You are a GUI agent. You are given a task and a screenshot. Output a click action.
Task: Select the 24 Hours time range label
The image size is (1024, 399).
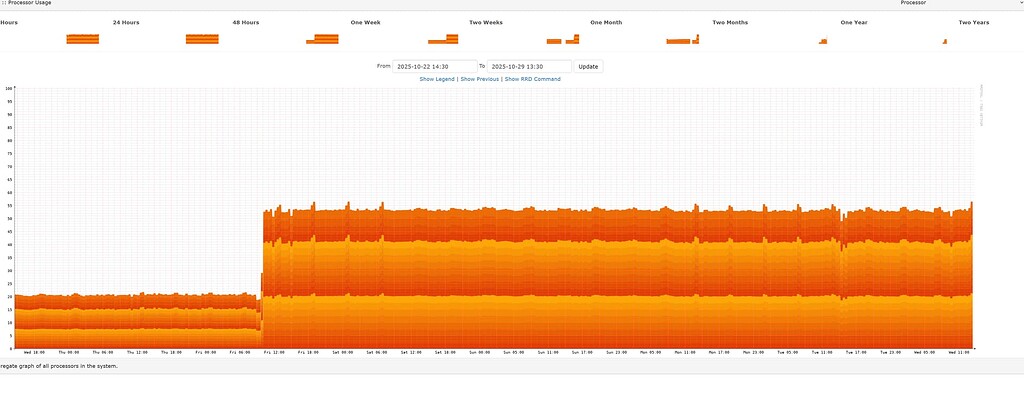[x=126, y=22]
